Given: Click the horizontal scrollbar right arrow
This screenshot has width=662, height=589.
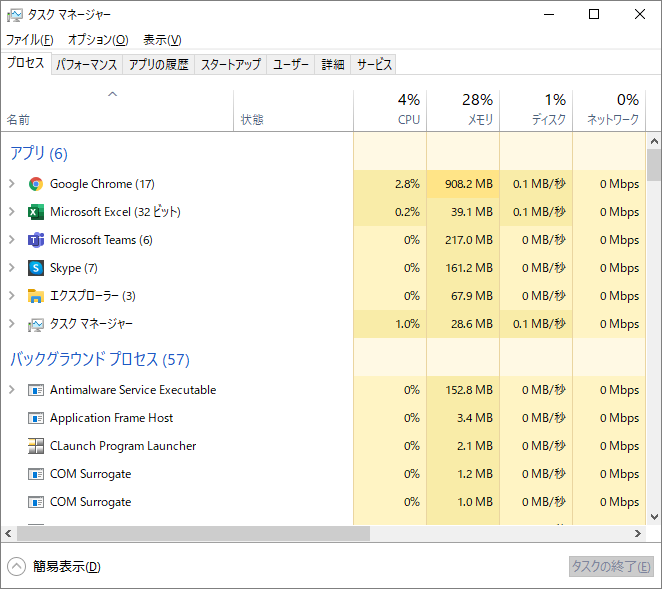Looking at the screenshot, I should pyautogui.click(x=638, y=534).
